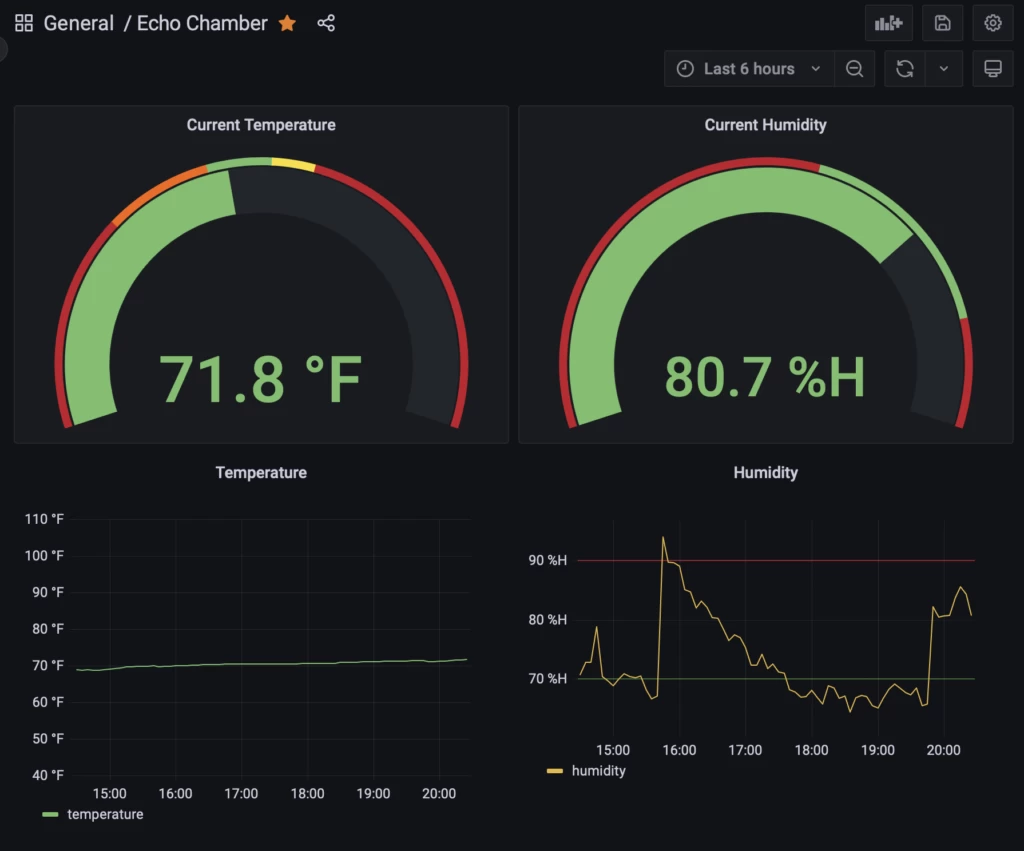1024x851 pixels.
Task: Open the Current Temperature panel menu
Action: (260, 124)
